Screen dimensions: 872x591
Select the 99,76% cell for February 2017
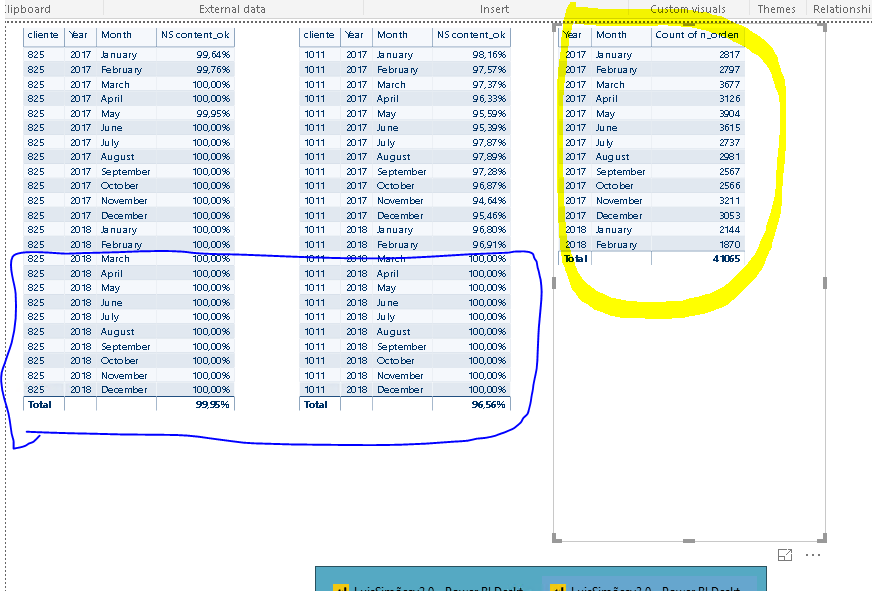tap(213, 69)
